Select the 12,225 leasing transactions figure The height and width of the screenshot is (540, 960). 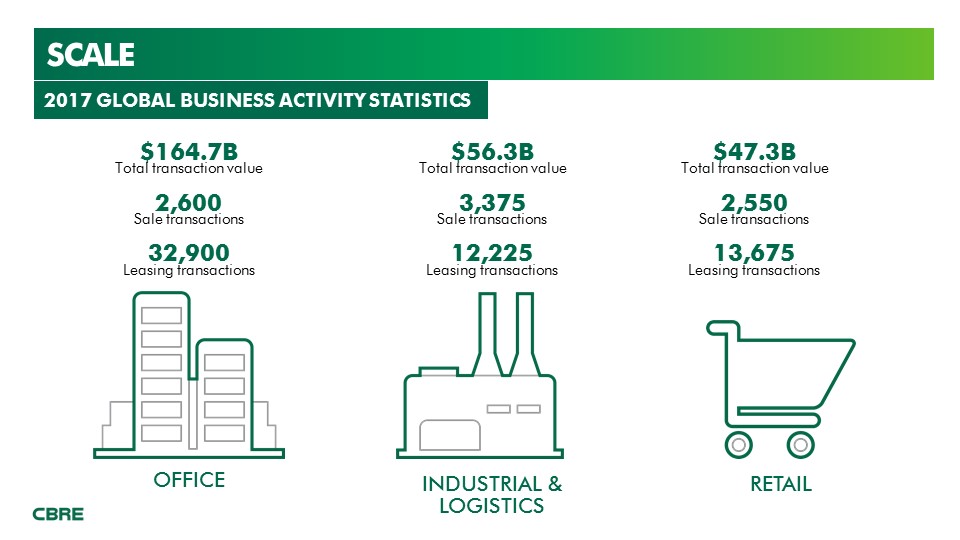click(492, 252)
